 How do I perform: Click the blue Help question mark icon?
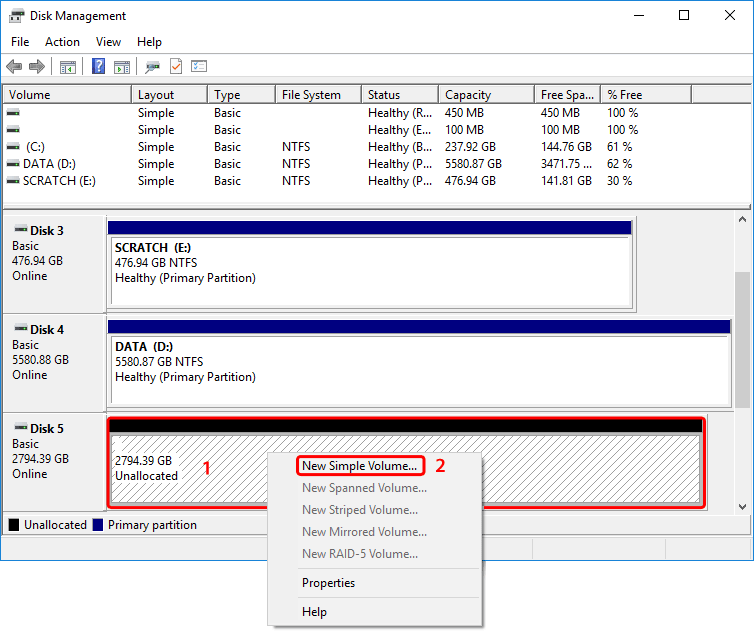click(99, 67)
